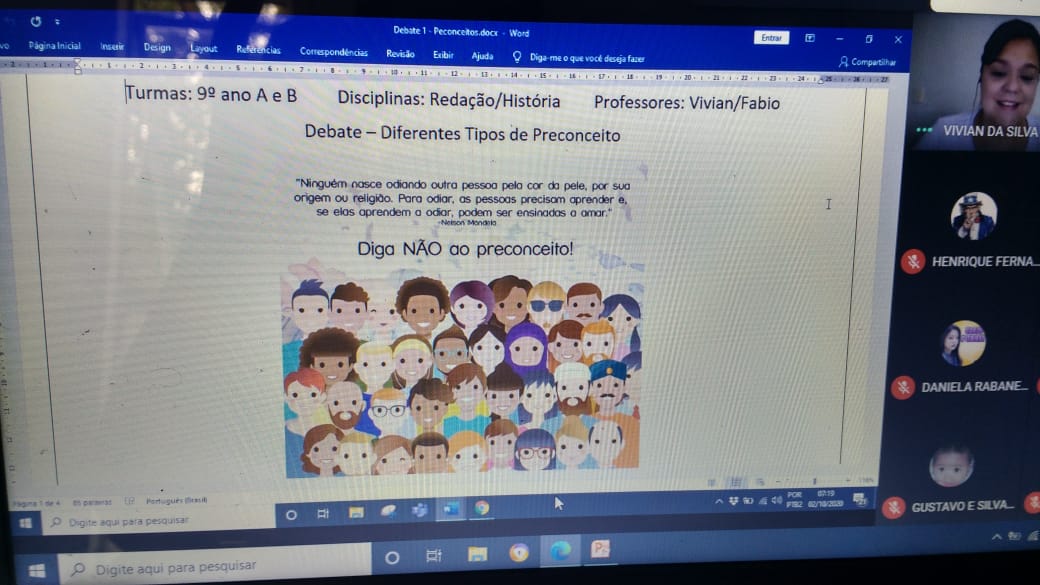Open File Explorer on the bottom taskbar
The width and height of the screenshot is (1040, 585).
point(477,553)
